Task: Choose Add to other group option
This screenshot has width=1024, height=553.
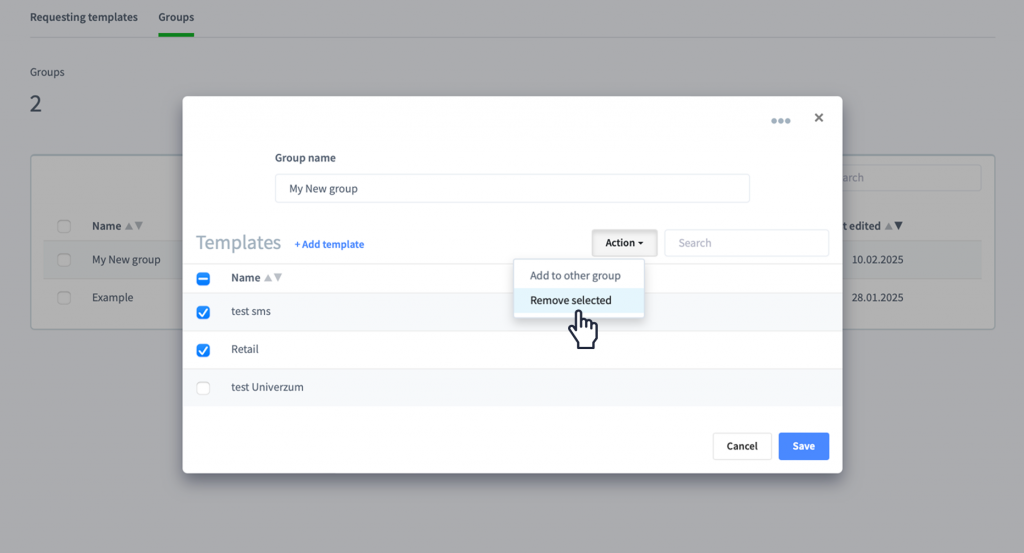Action: pos(575,276)
